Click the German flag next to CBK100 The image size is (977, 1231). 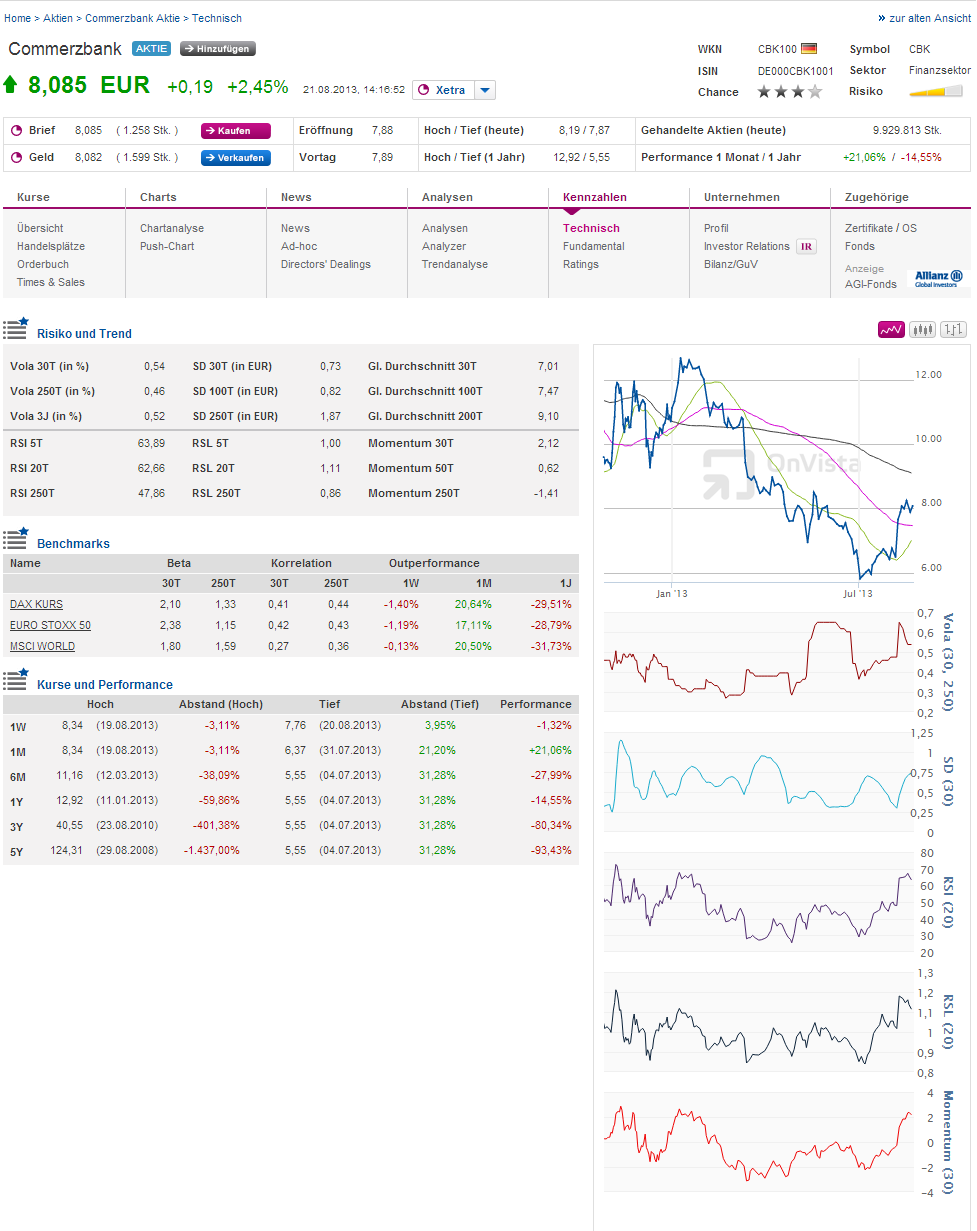(809, 48)
